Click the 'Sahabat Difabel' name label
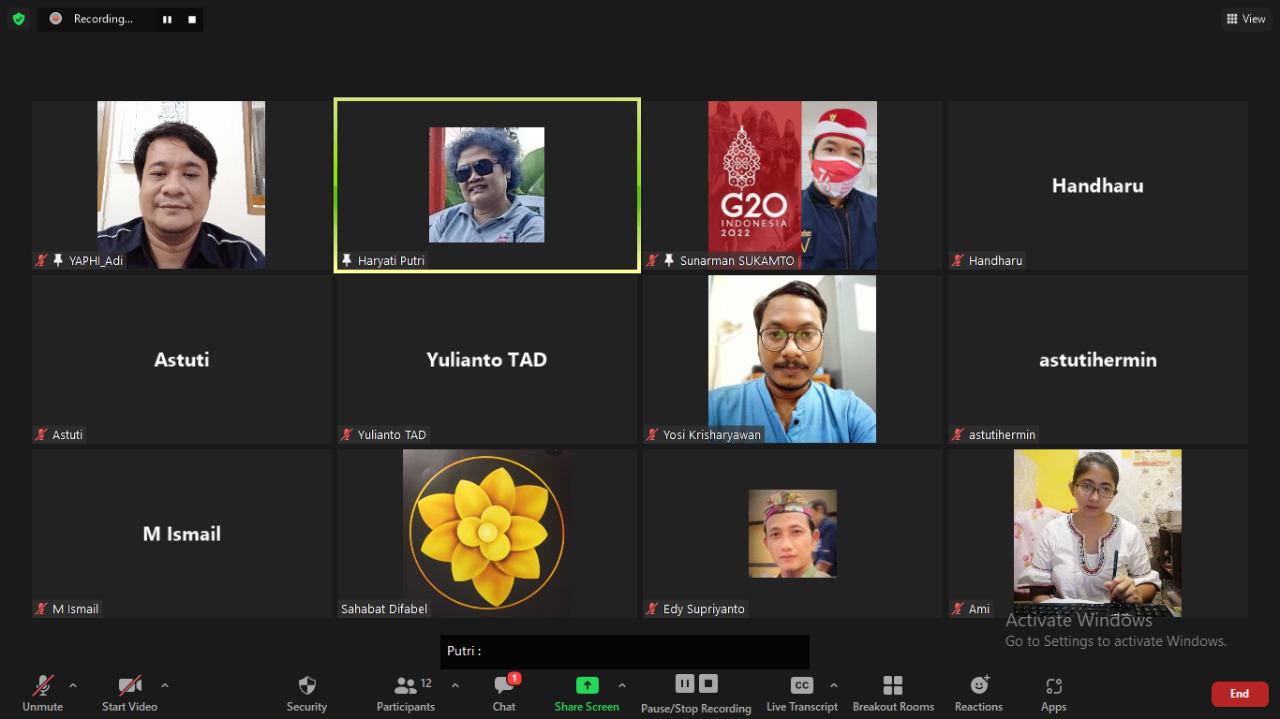This screenshot has width=1280, height=719. [384, 609]
